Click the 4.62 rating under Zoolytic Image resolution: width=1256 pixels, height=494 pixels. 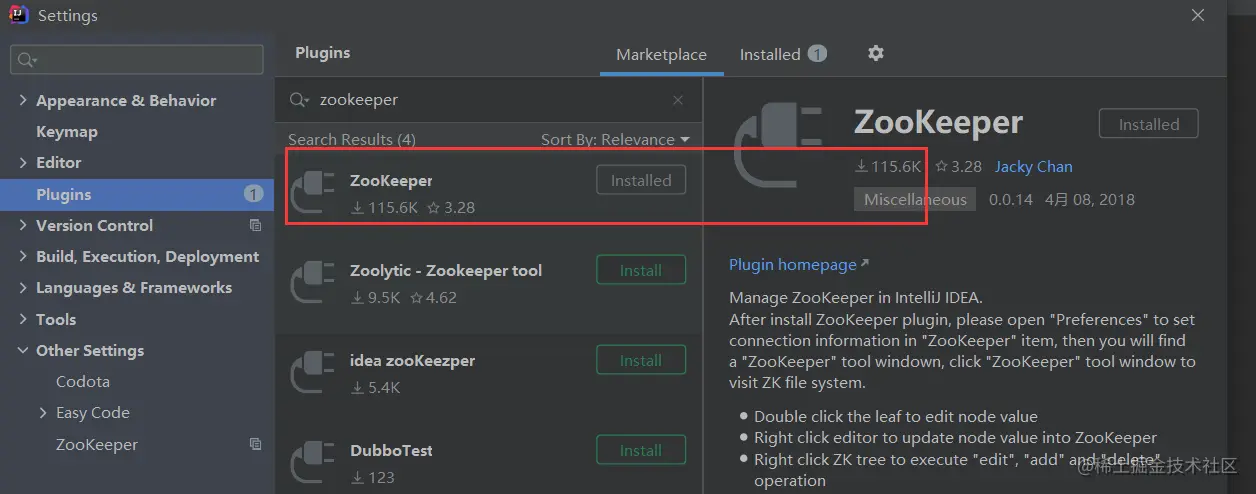point(434,297)
